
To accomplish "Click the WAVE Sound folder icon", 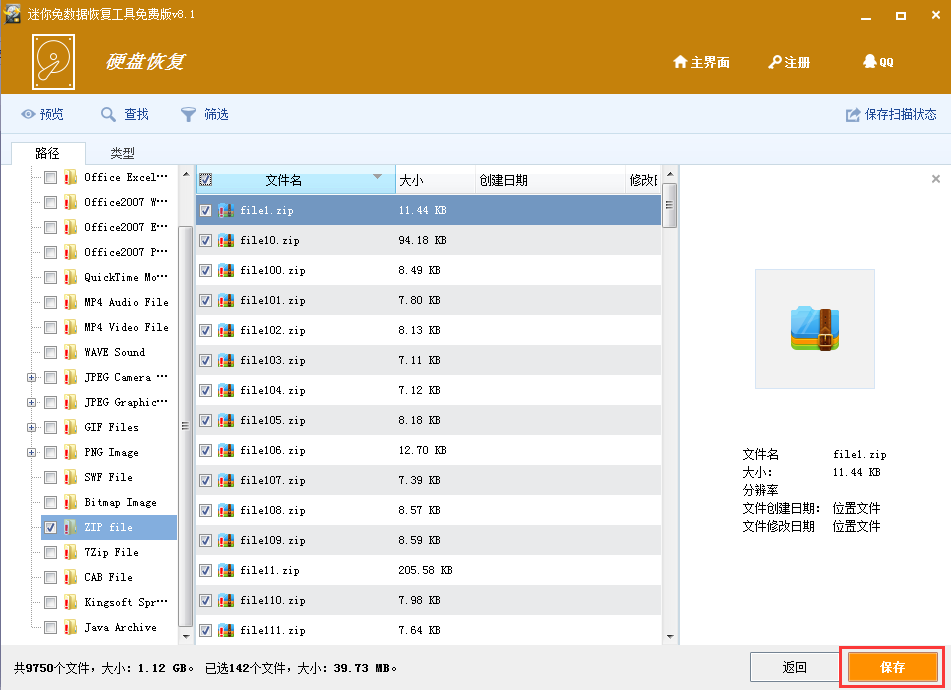I will 71,352.
